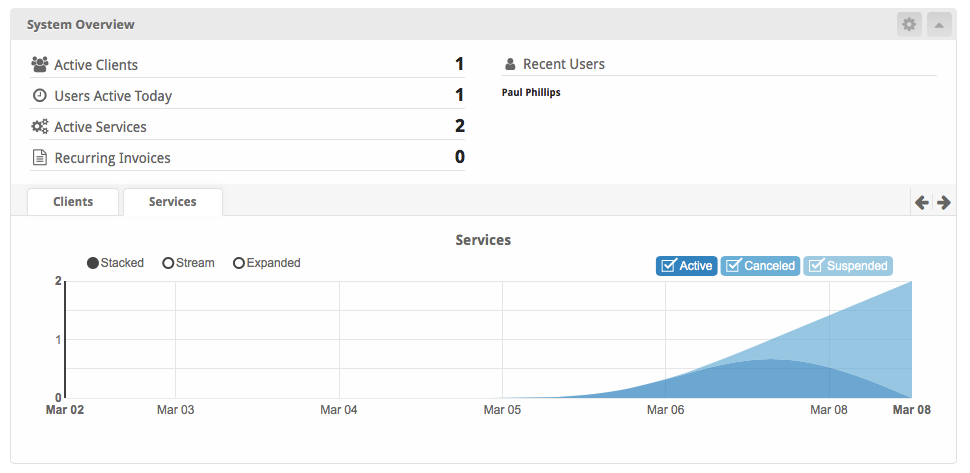Click the Recurring Invoices document icon
970x473 pixels.
tap(40, 158)
